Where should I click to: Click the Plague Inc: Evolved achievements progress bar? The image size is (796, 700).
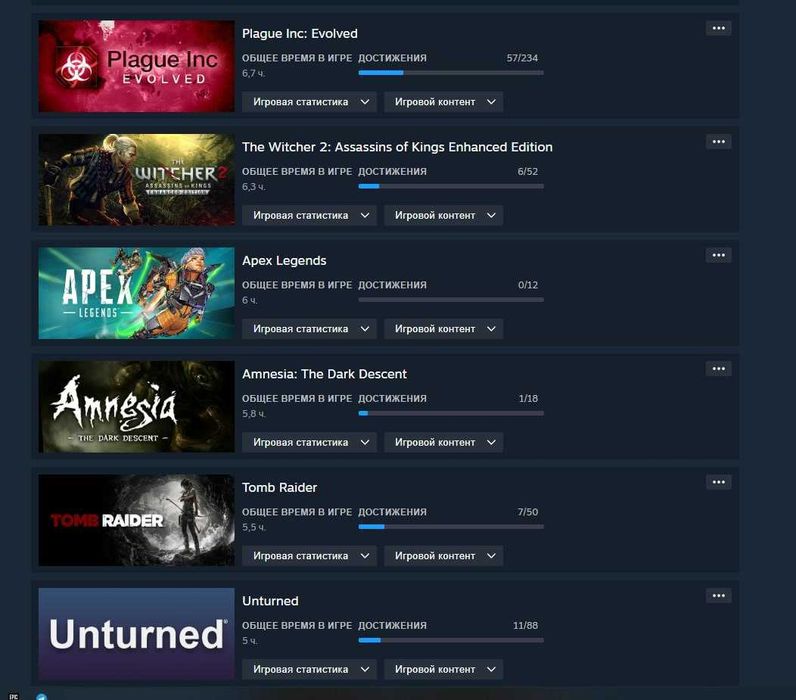[x=451, y=73]
